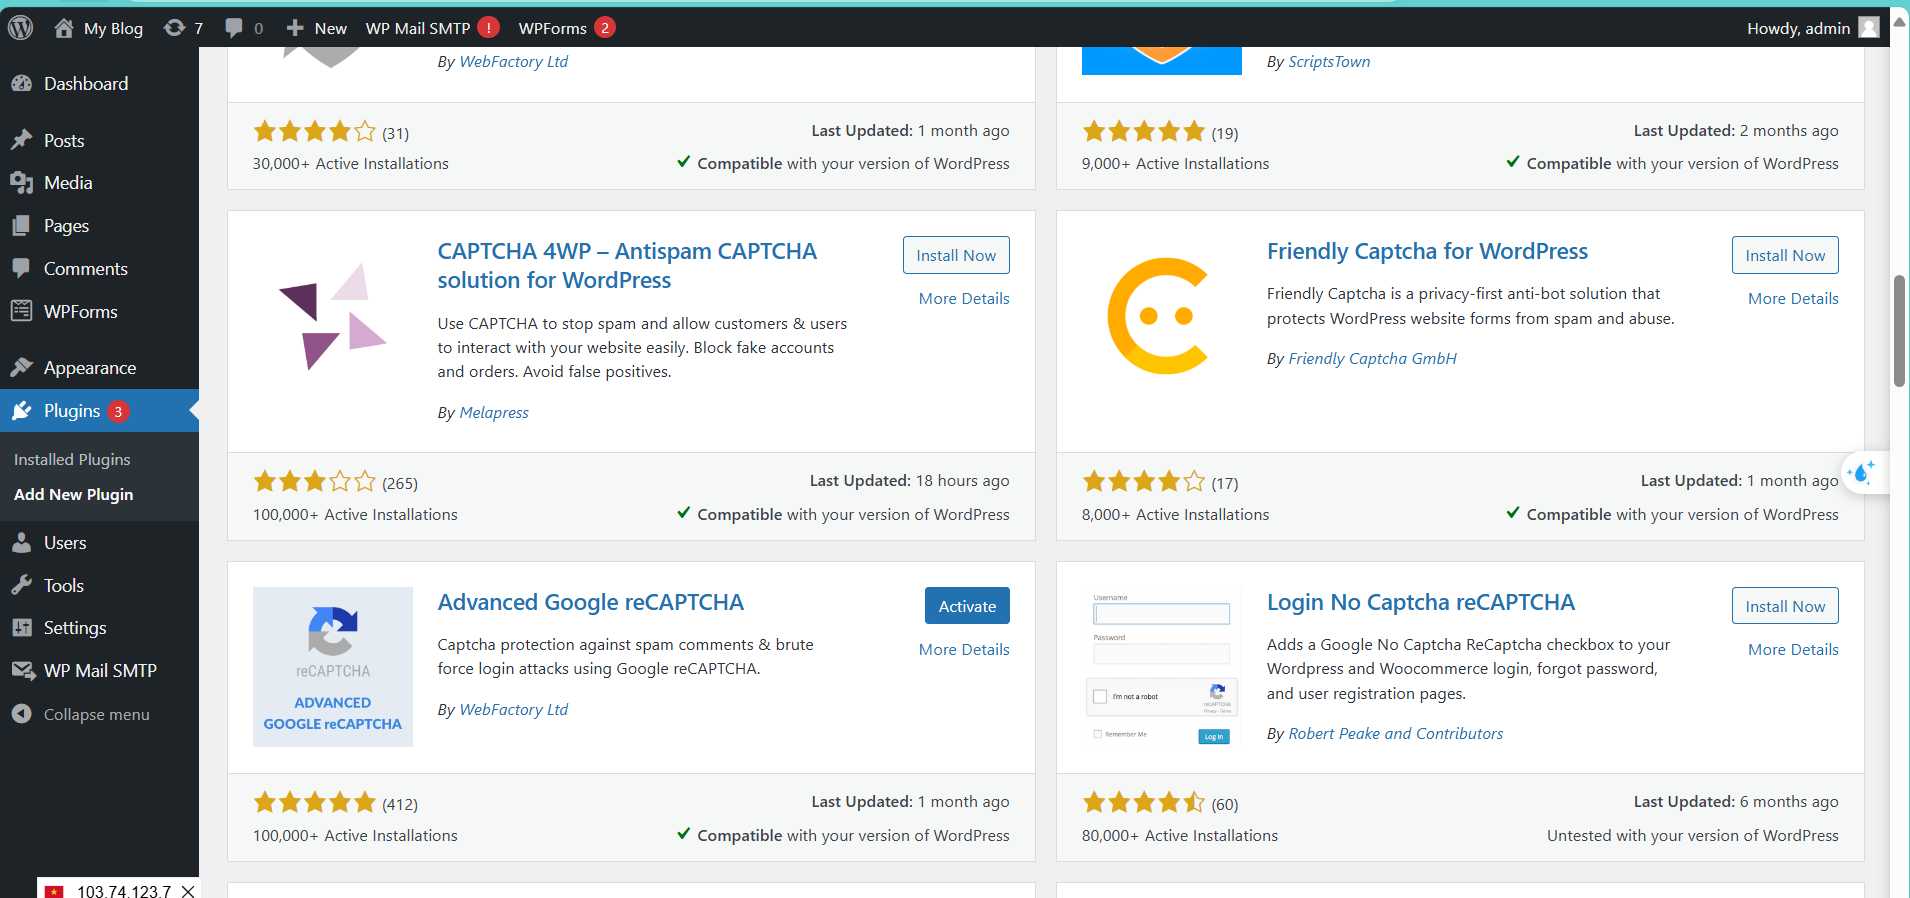Activate Advanced Google reCAPTCHA
Image resolution: width=1910 pixels, height=898 pixels.
point(967,606)
